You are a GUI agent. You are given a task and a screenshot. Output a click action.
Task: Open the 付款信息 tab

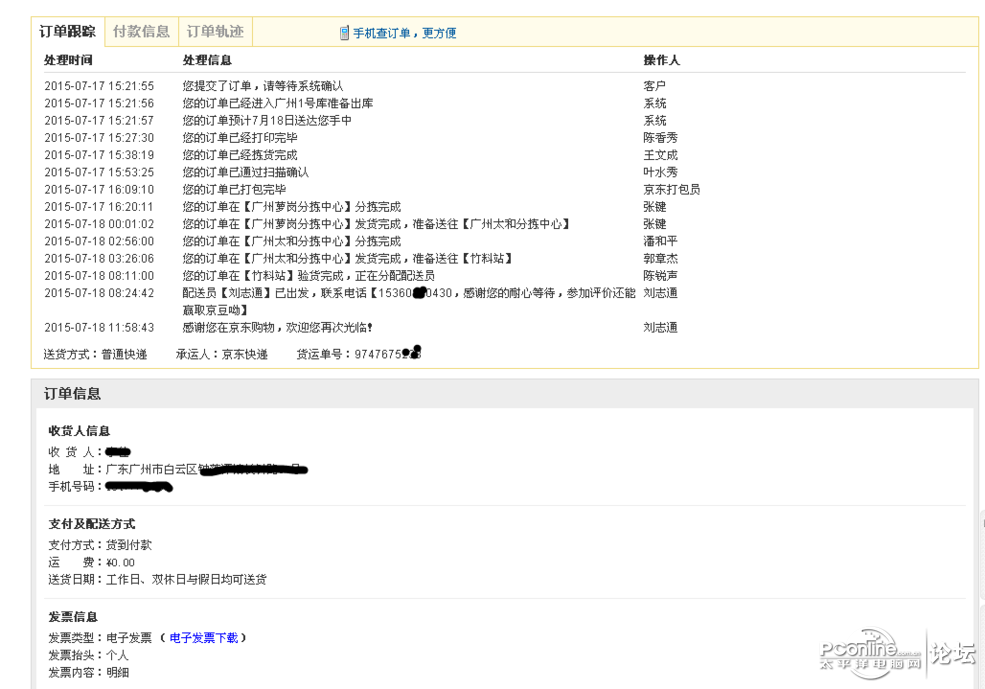pyautogui.click(x=141, y=31)
